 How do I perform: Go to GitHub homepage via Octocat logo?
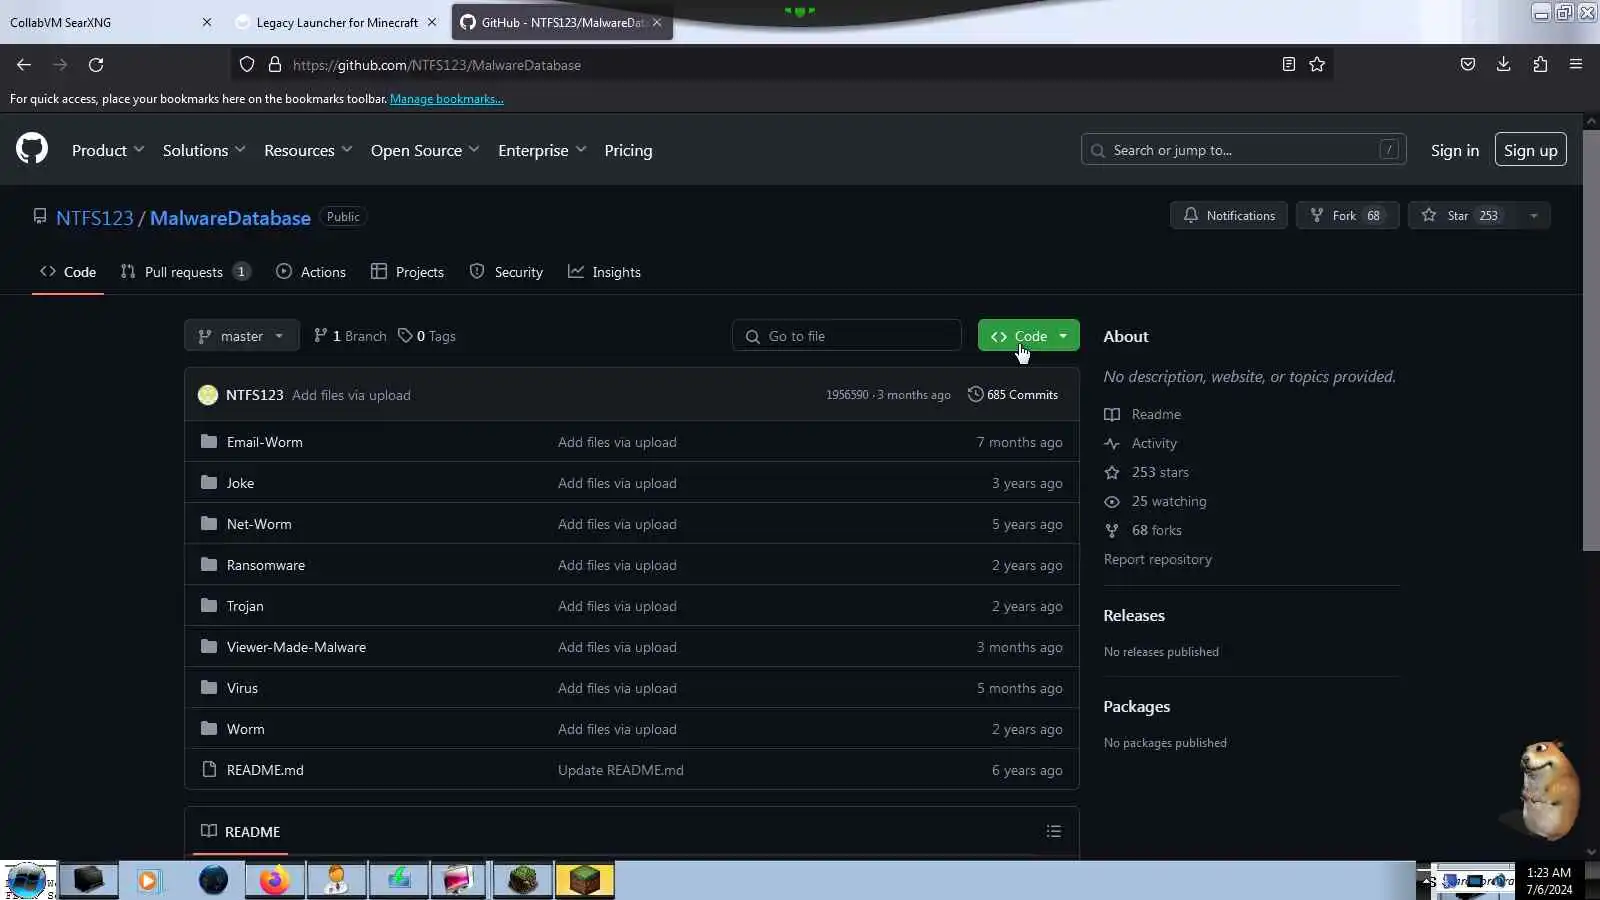click(32, 150)
